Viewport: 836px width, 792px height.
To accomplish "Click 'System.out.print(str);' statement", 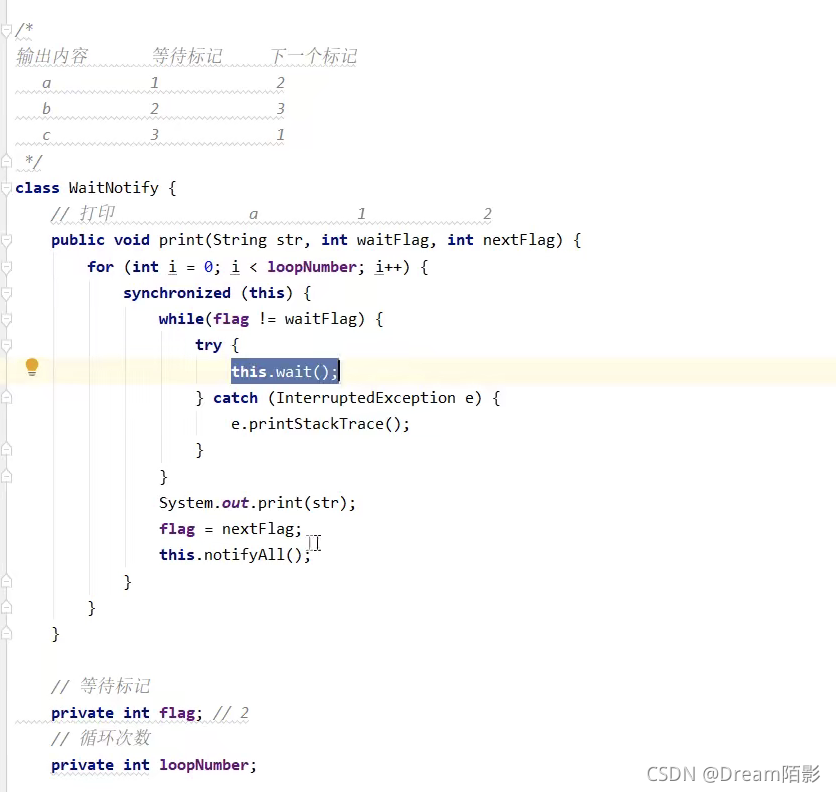I will click(257, 503).
